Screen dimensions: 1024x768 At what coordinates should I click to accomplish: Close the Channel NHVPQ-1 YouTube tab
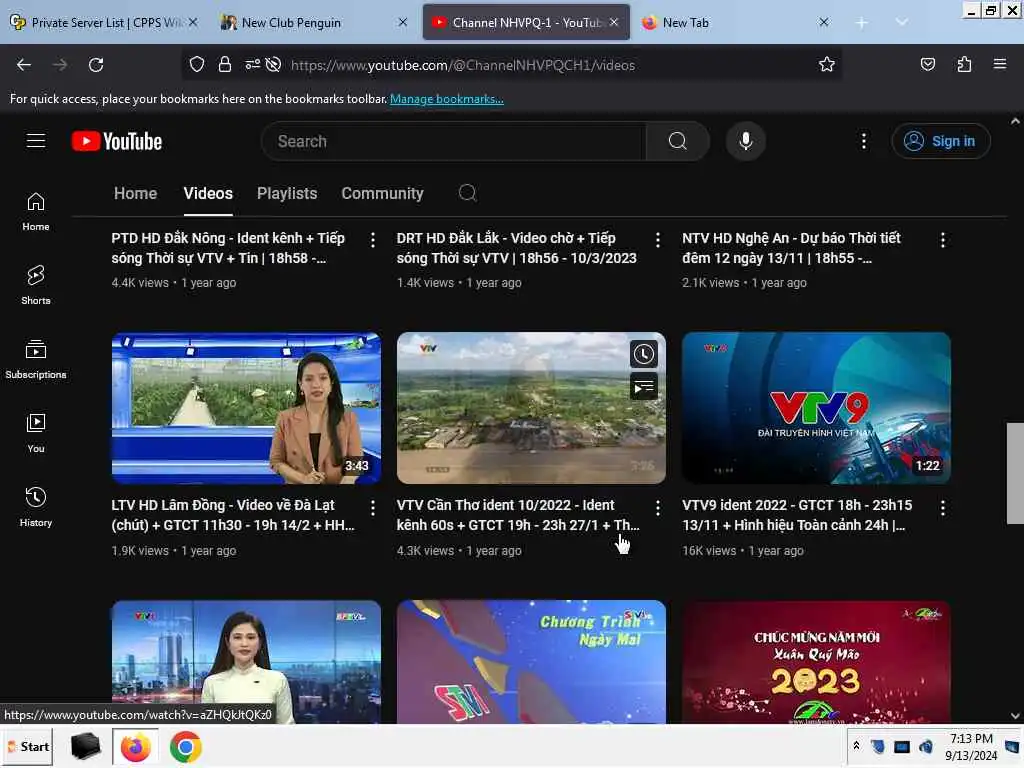[x=614, y=22]
